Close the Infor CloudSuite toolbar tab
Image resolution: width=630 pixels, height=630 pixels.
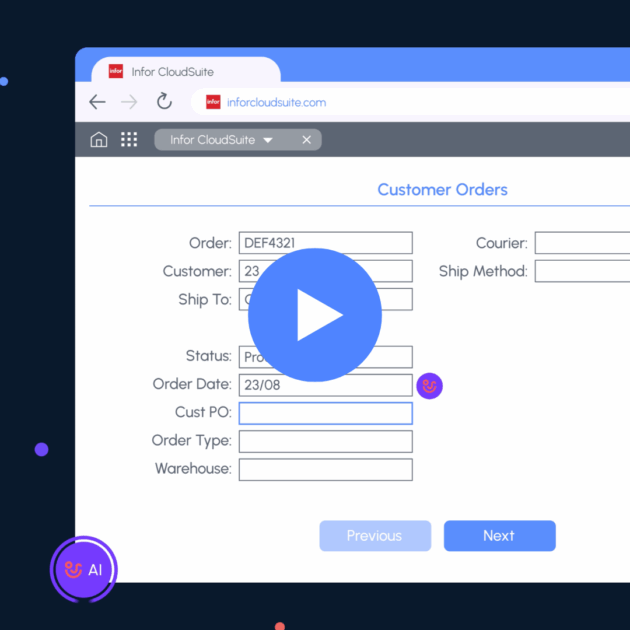coord(307,140)
